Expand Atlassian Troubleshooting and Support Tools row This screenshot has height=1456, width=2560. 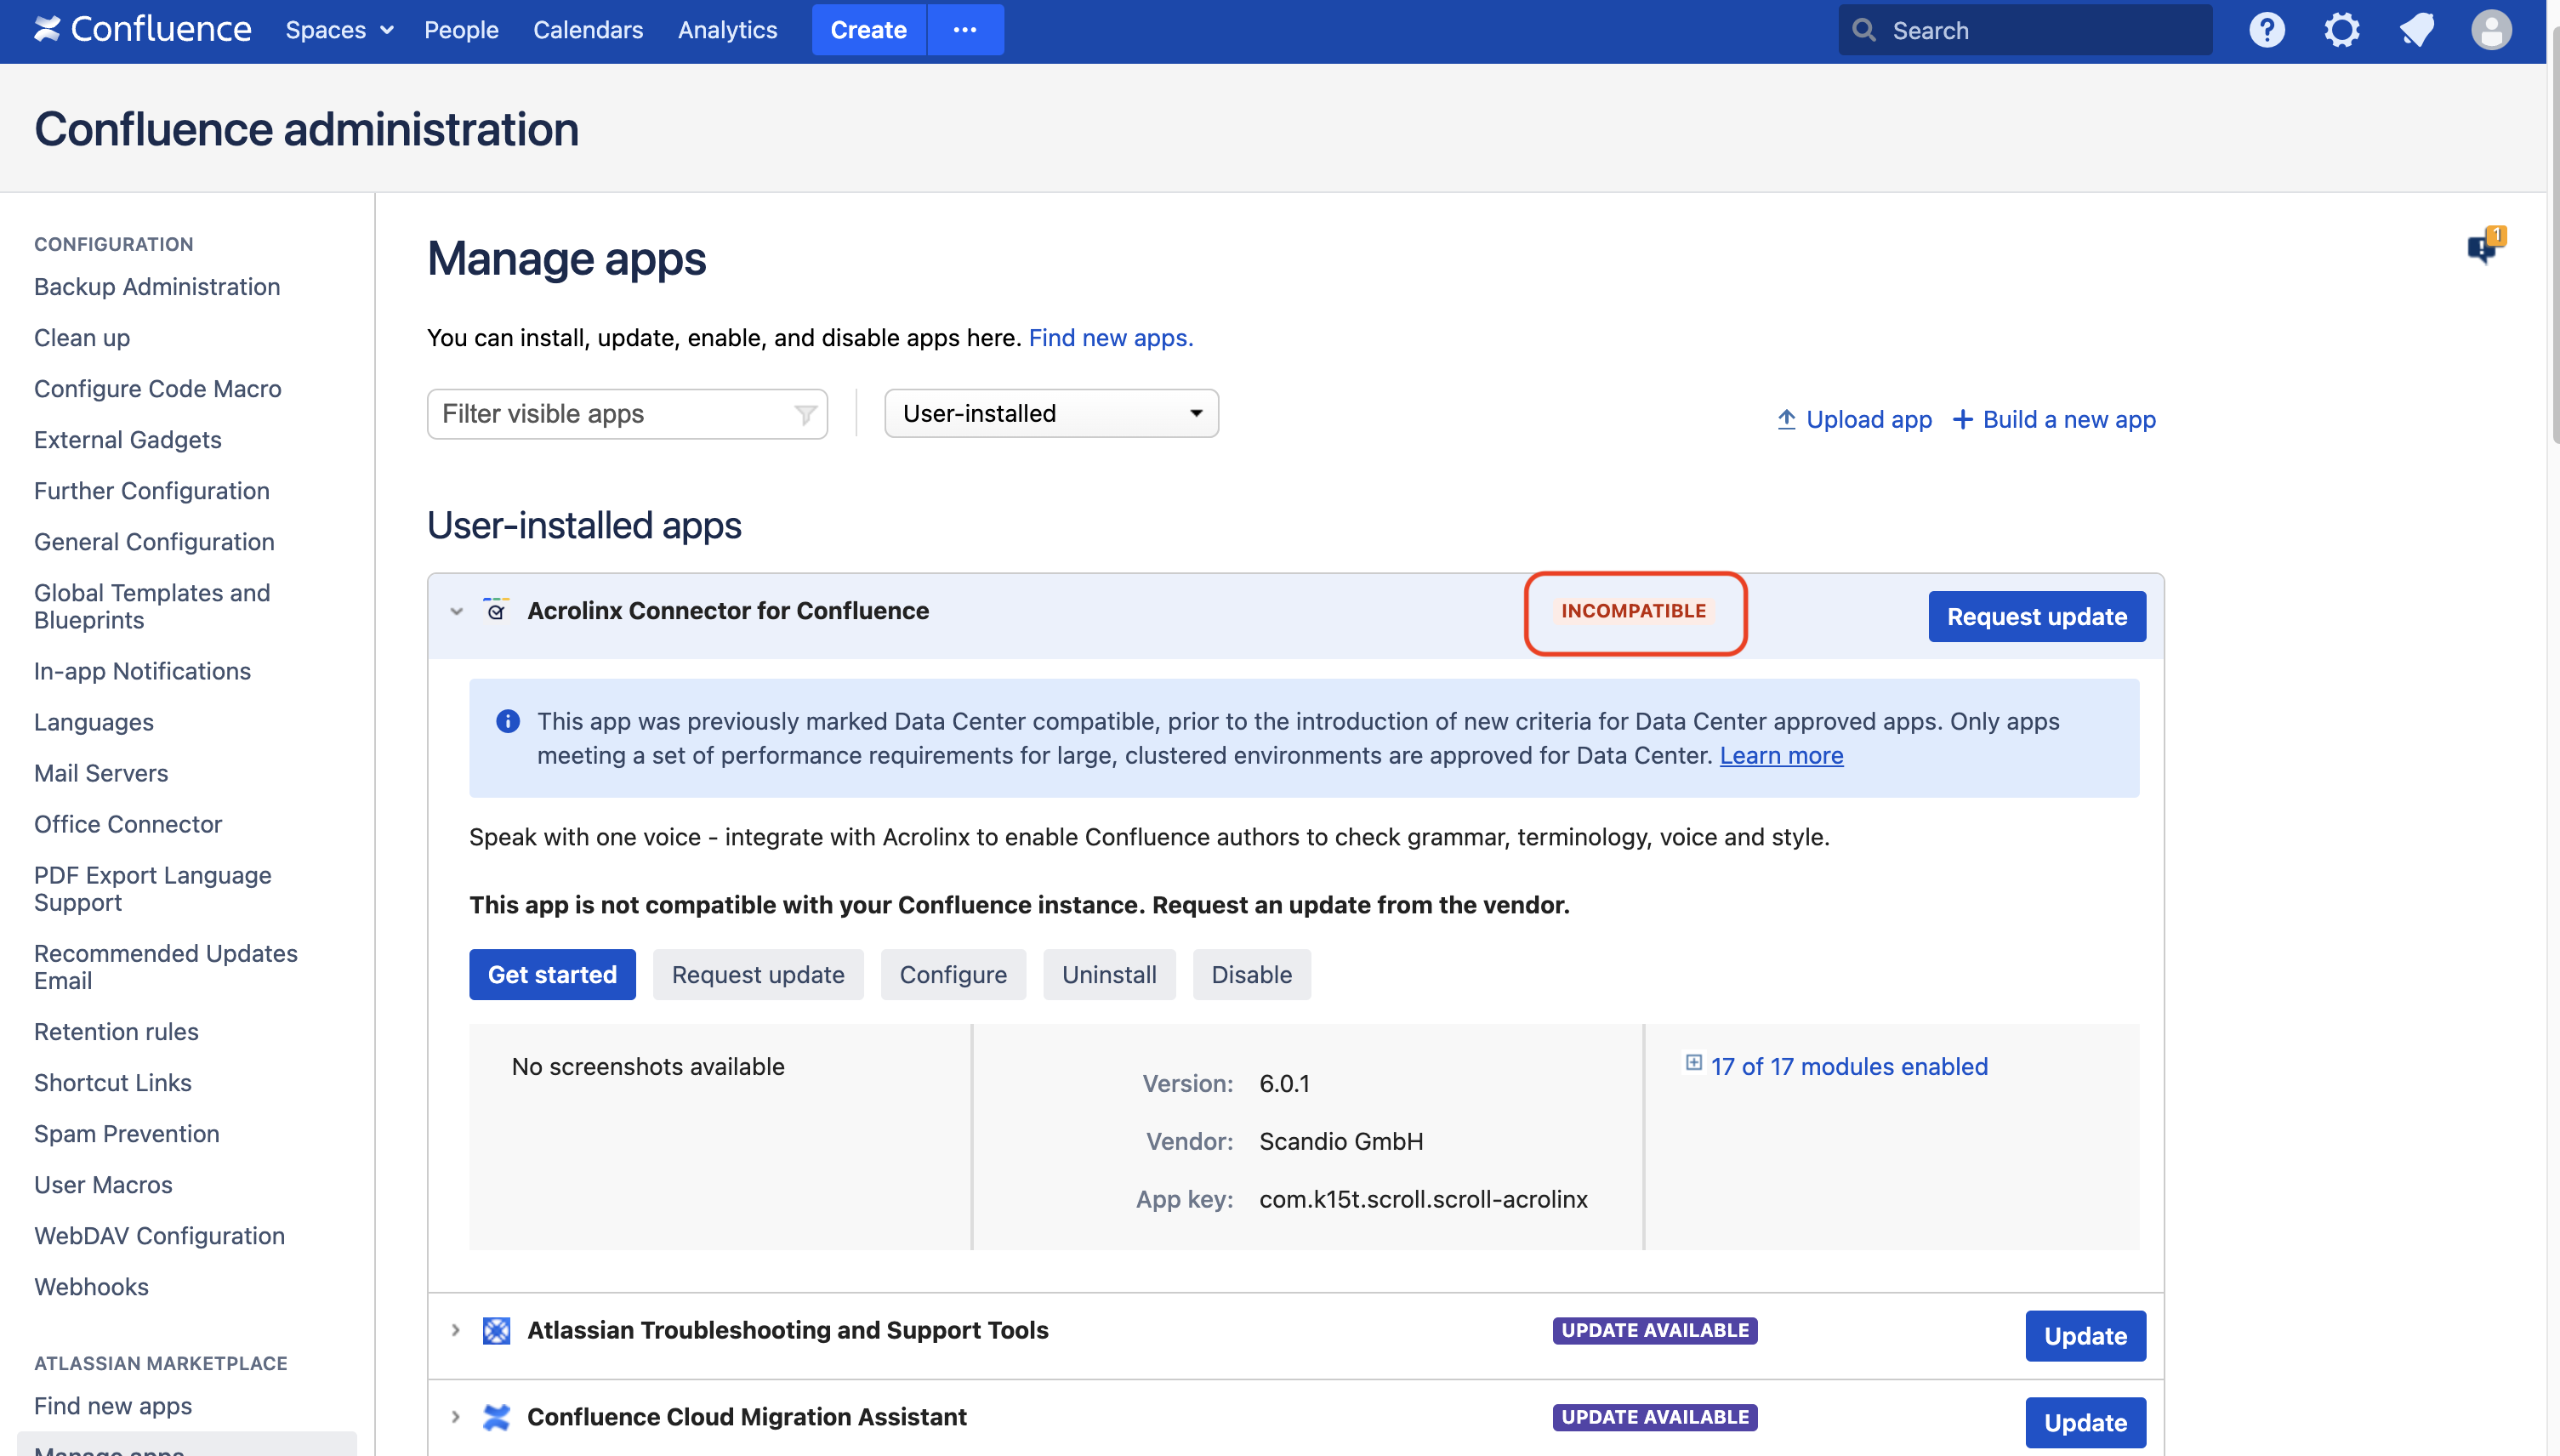coord(455,1330)
